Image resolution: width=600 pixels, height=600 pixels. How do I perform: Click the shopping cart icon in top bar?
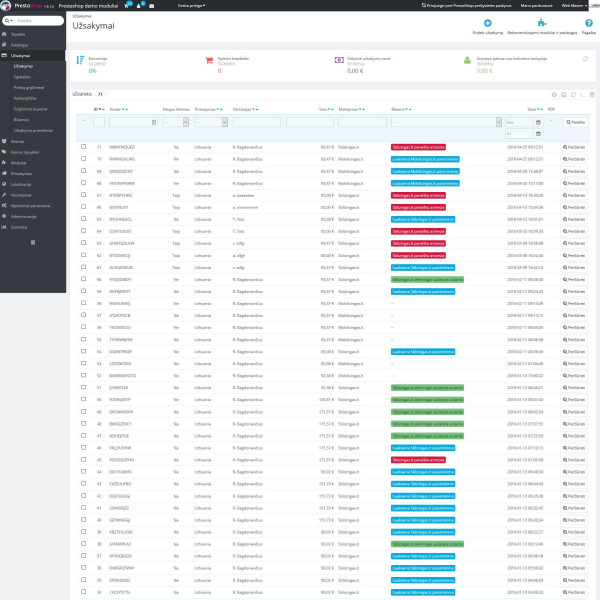(x=127, y=5)
